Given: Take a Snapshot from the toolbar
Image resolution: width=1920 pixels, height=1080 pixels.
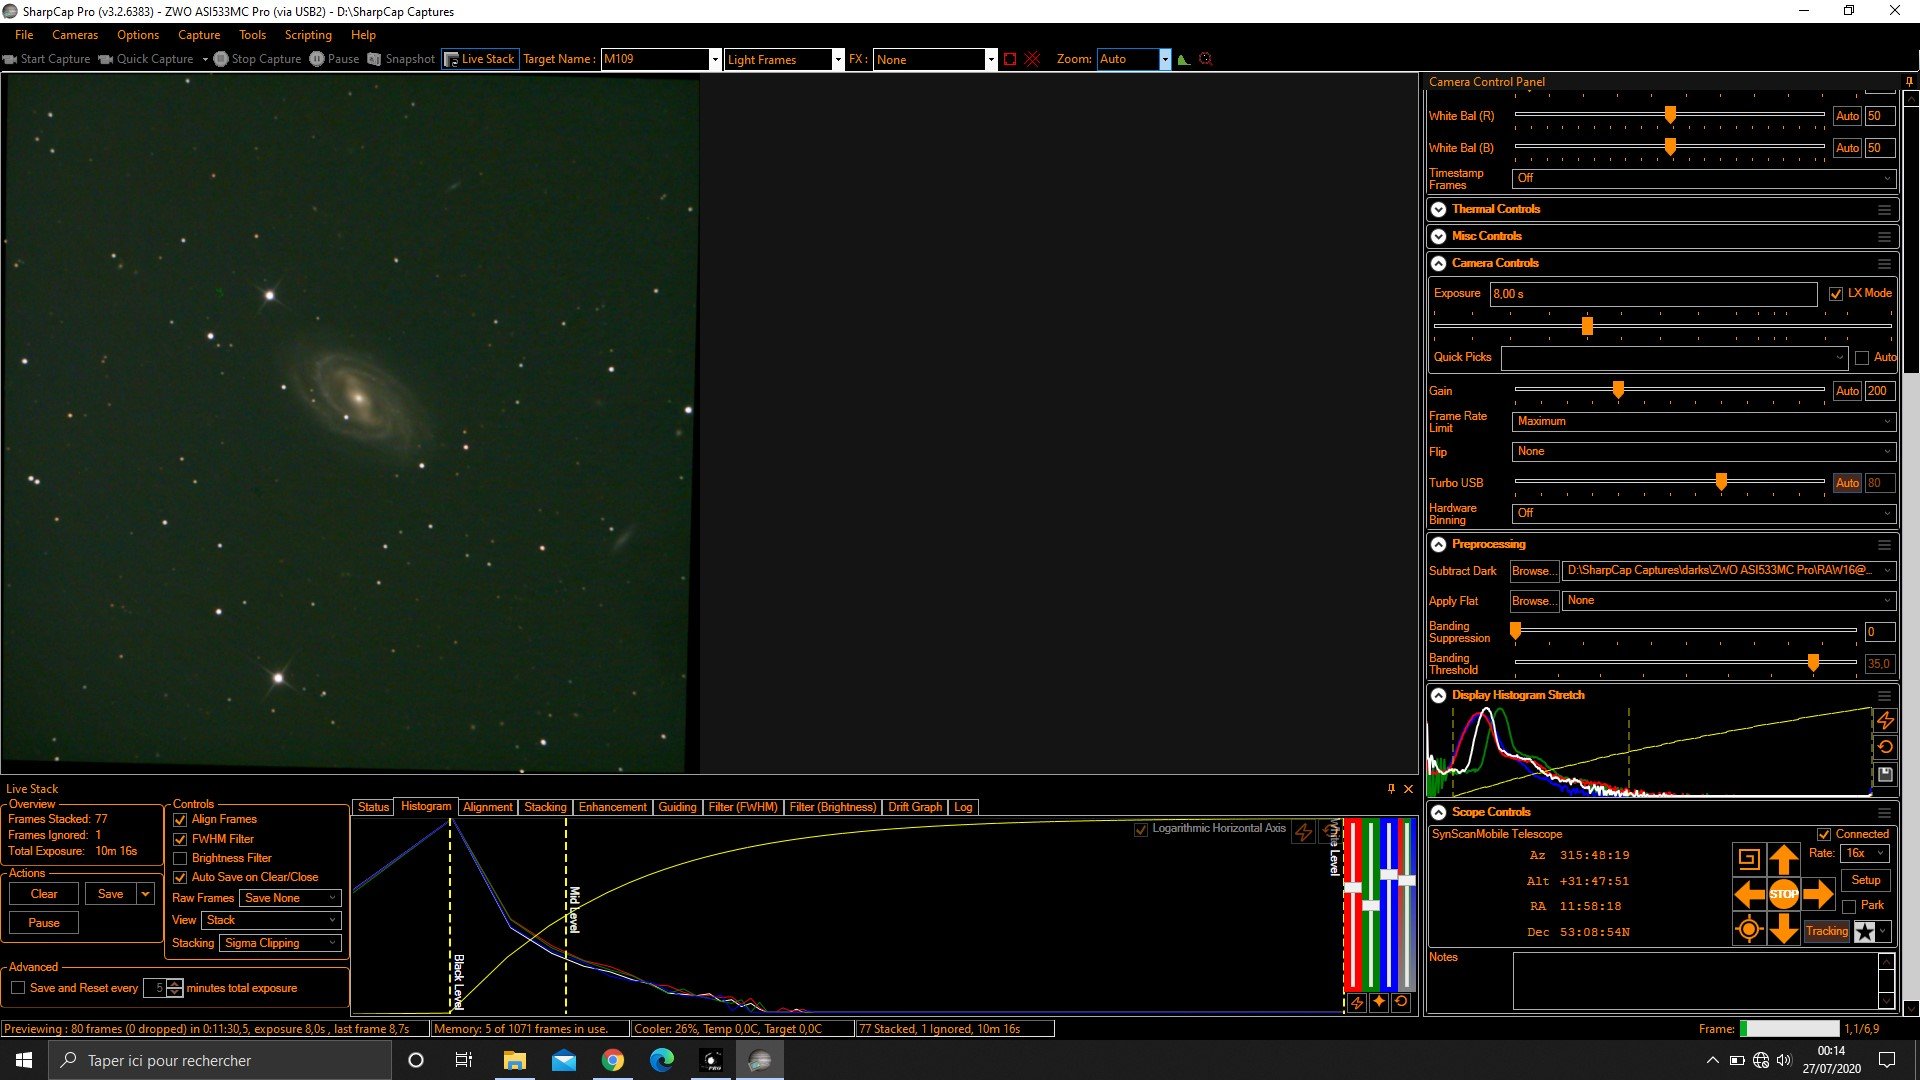Looking at the screenshot, I should pyautogui.click(x=401, y=59).
